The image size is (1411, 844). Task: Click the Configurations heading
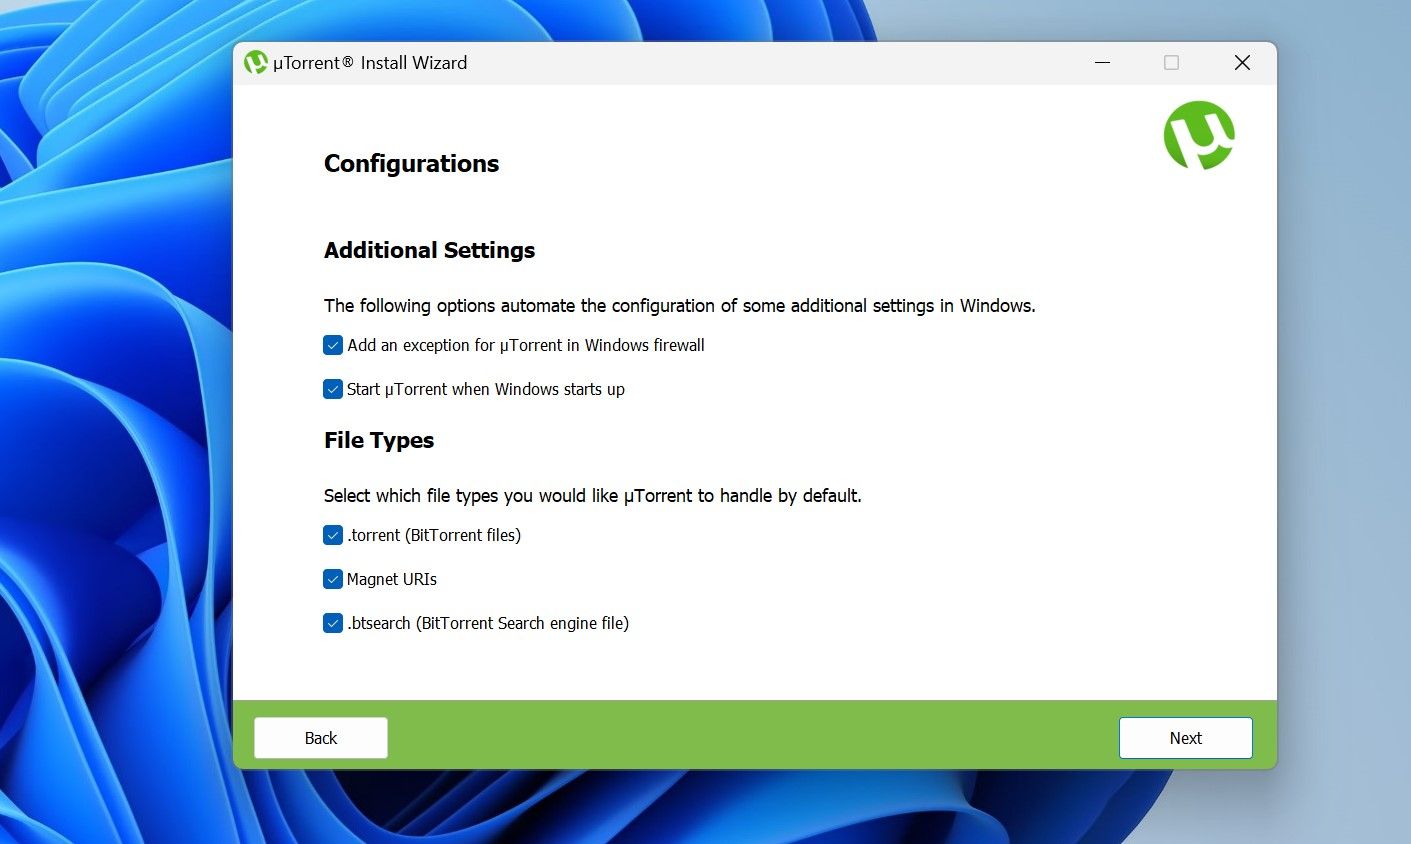click(x=411, y=163)
